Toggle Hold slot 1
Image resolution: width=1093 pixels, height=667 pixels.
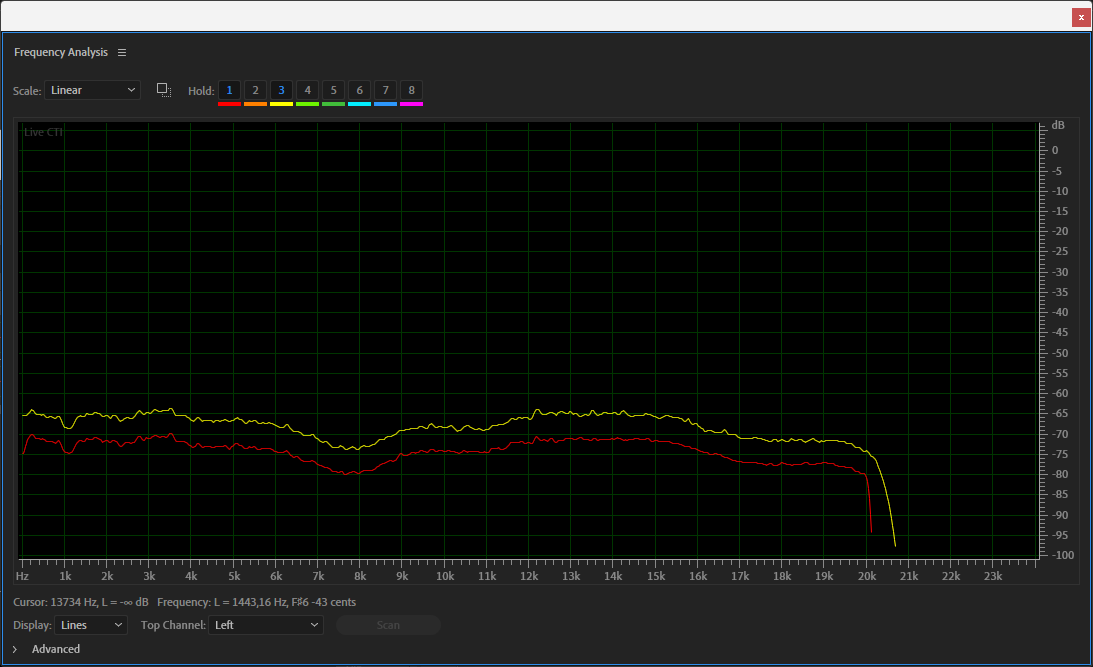(229, 90)
